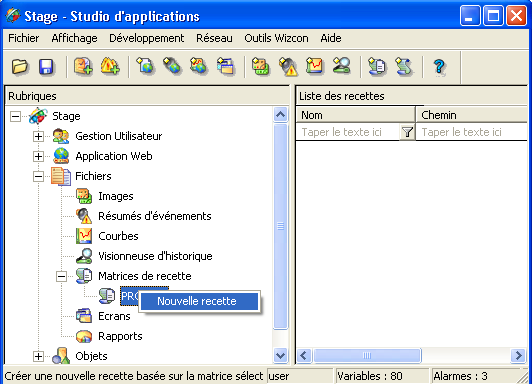Collapse the Fichiers node

[38, 176]
